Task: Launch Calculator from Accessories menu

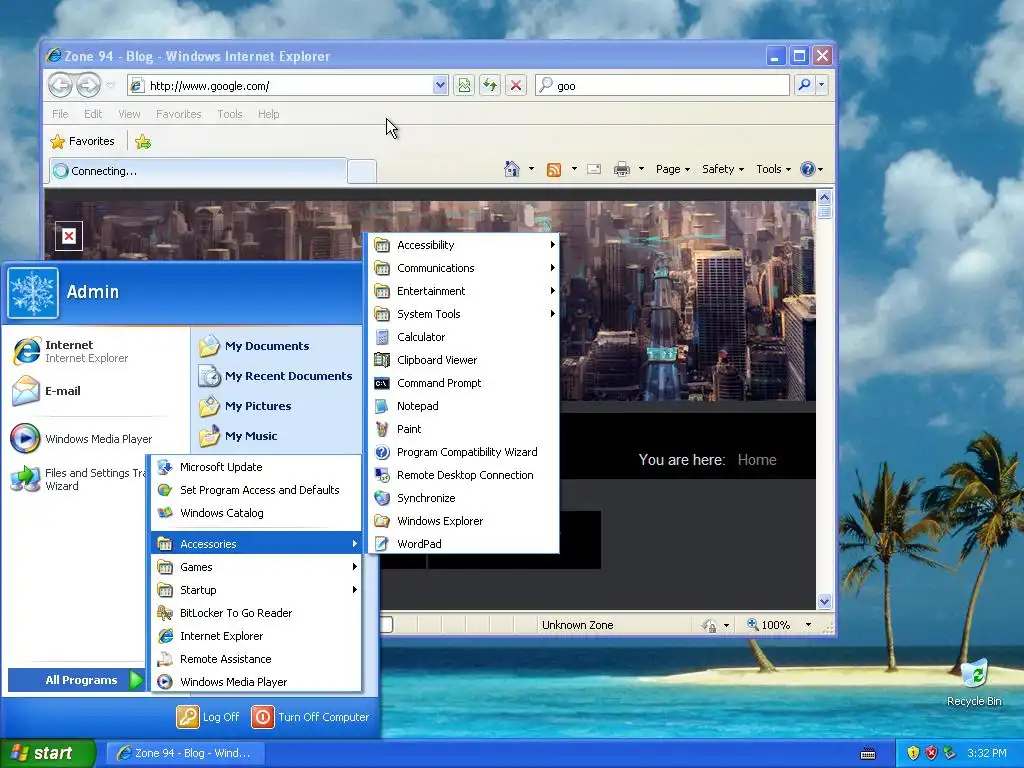Action: [x=464, y=337]
